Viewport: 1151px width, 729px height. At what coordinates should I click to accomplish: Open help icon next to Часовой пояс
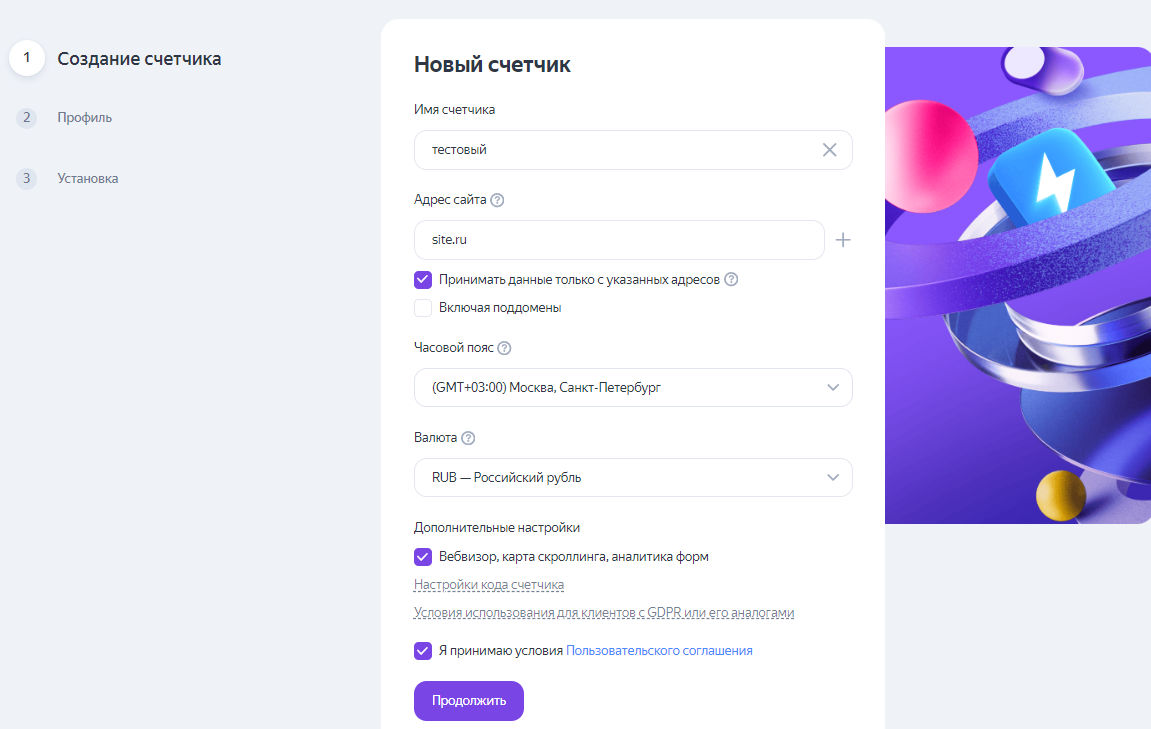coord(504,348)
